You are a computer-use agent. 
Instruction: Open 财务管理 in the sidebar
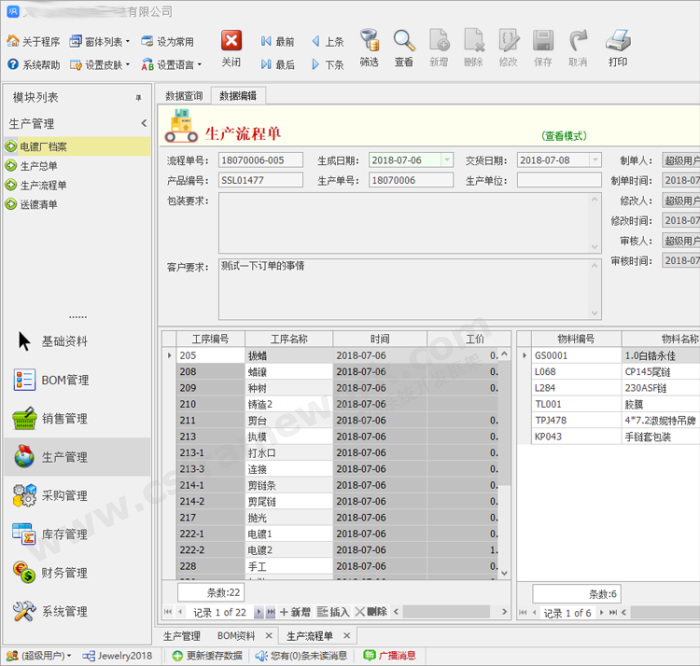pos(64,573)
